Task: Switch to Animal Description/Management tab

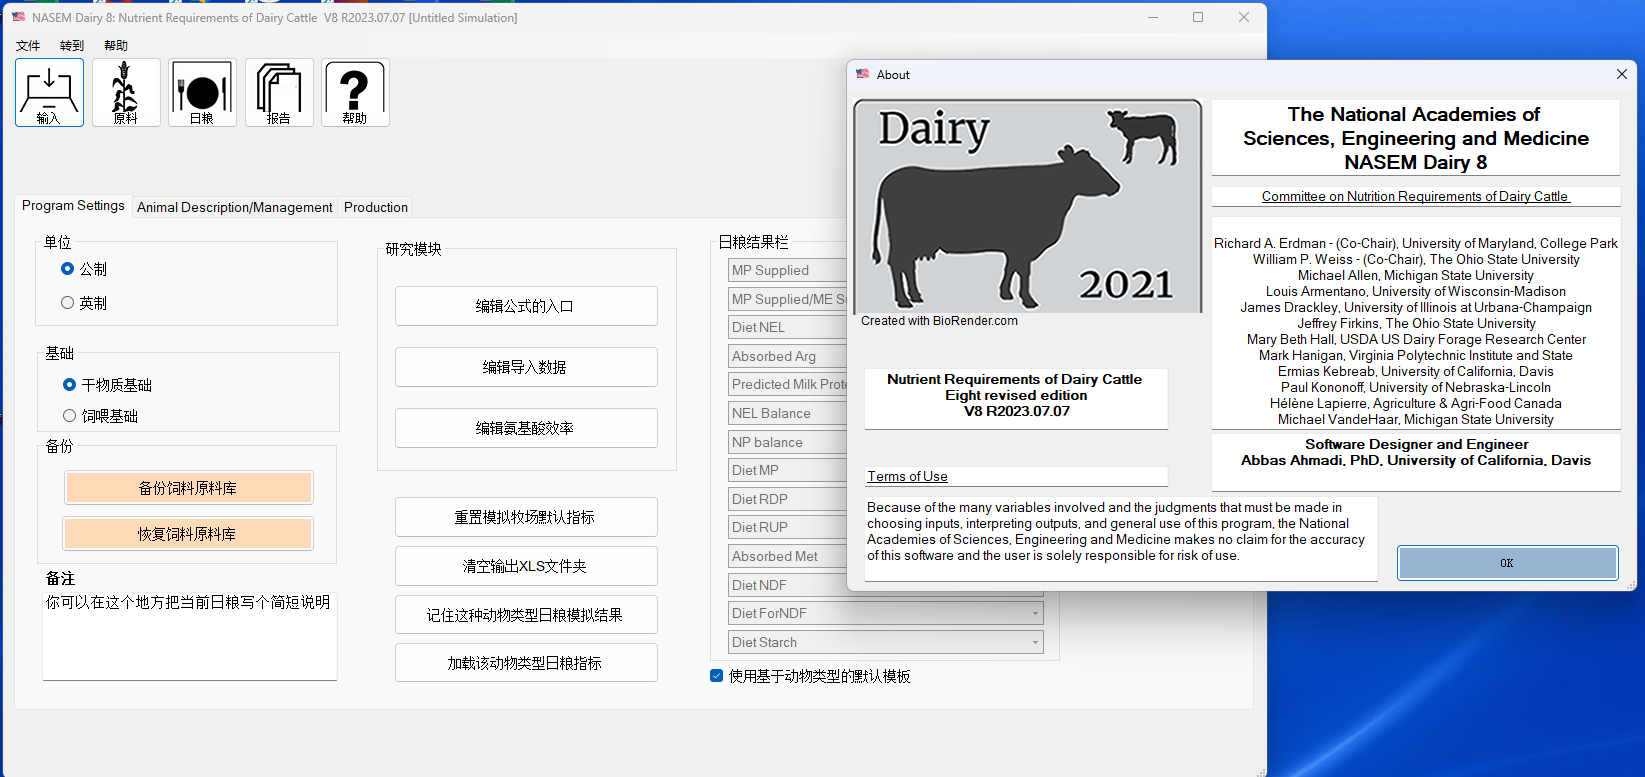Action: [235, 207]
